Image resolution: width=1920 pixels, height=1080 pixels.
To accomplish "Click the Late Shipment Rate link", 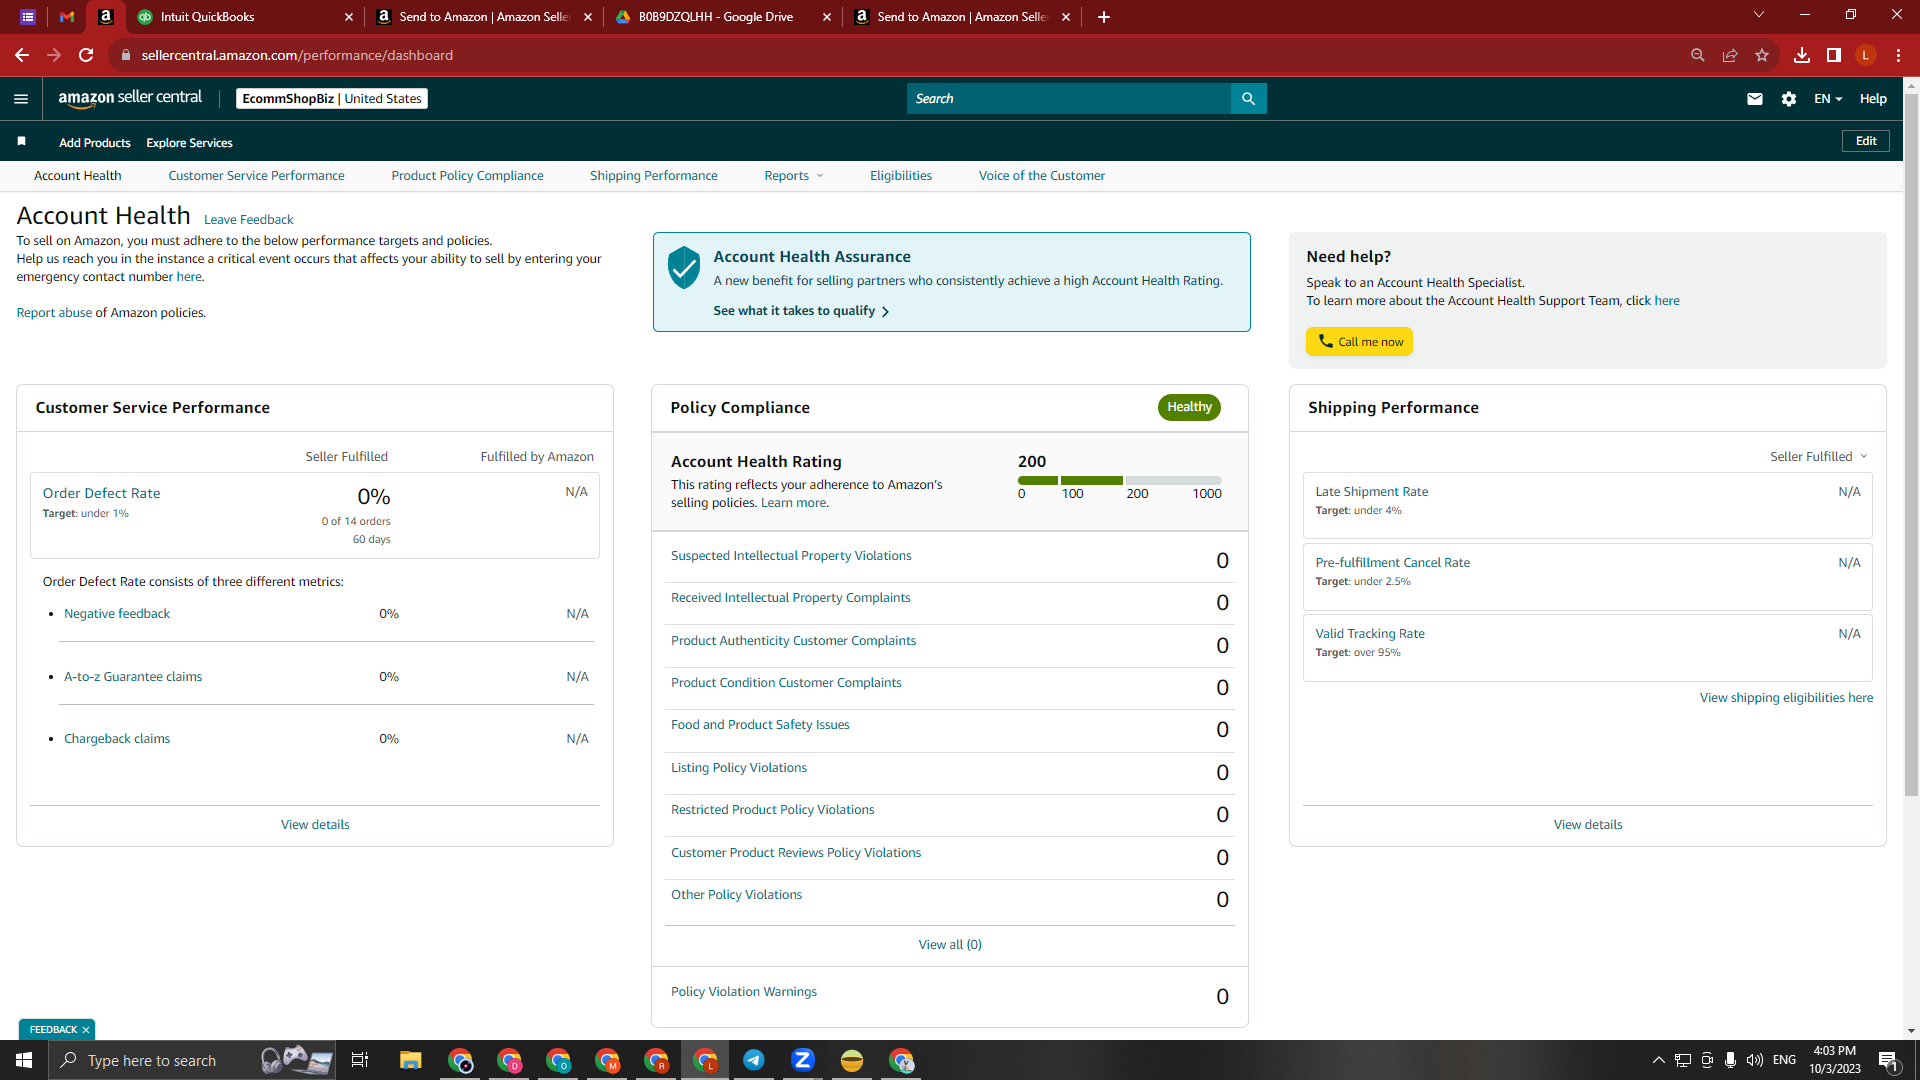I will (1371, 491).
